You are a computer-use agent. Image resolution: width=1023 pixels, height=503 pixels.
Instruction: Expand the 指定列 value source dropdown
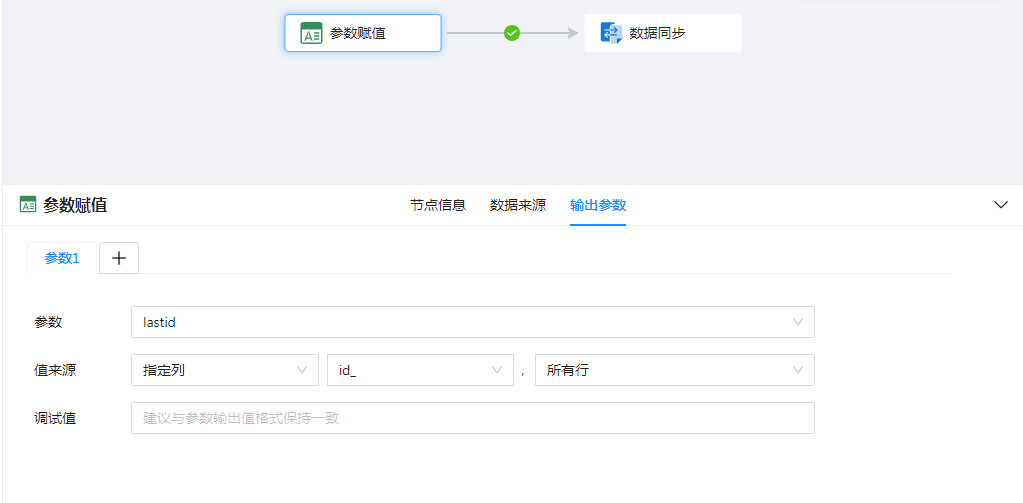224,370
